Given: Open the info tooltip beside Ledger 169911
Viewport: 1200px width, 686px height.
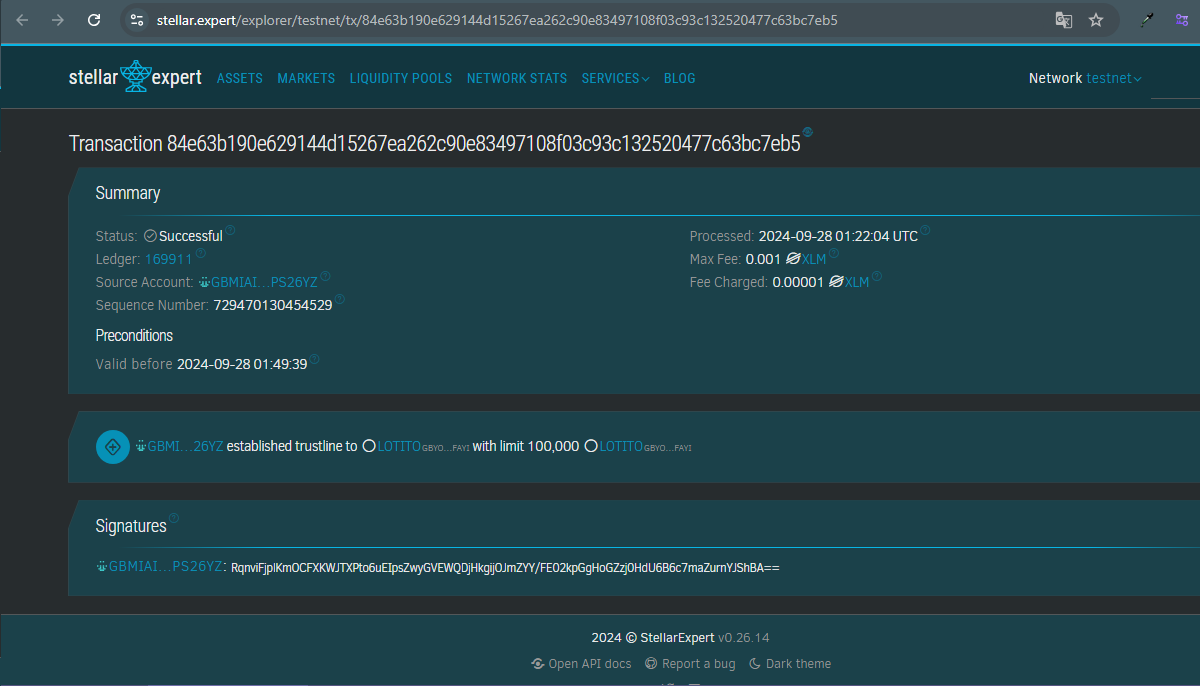Looking at the screenshot, I should (201, 254).
